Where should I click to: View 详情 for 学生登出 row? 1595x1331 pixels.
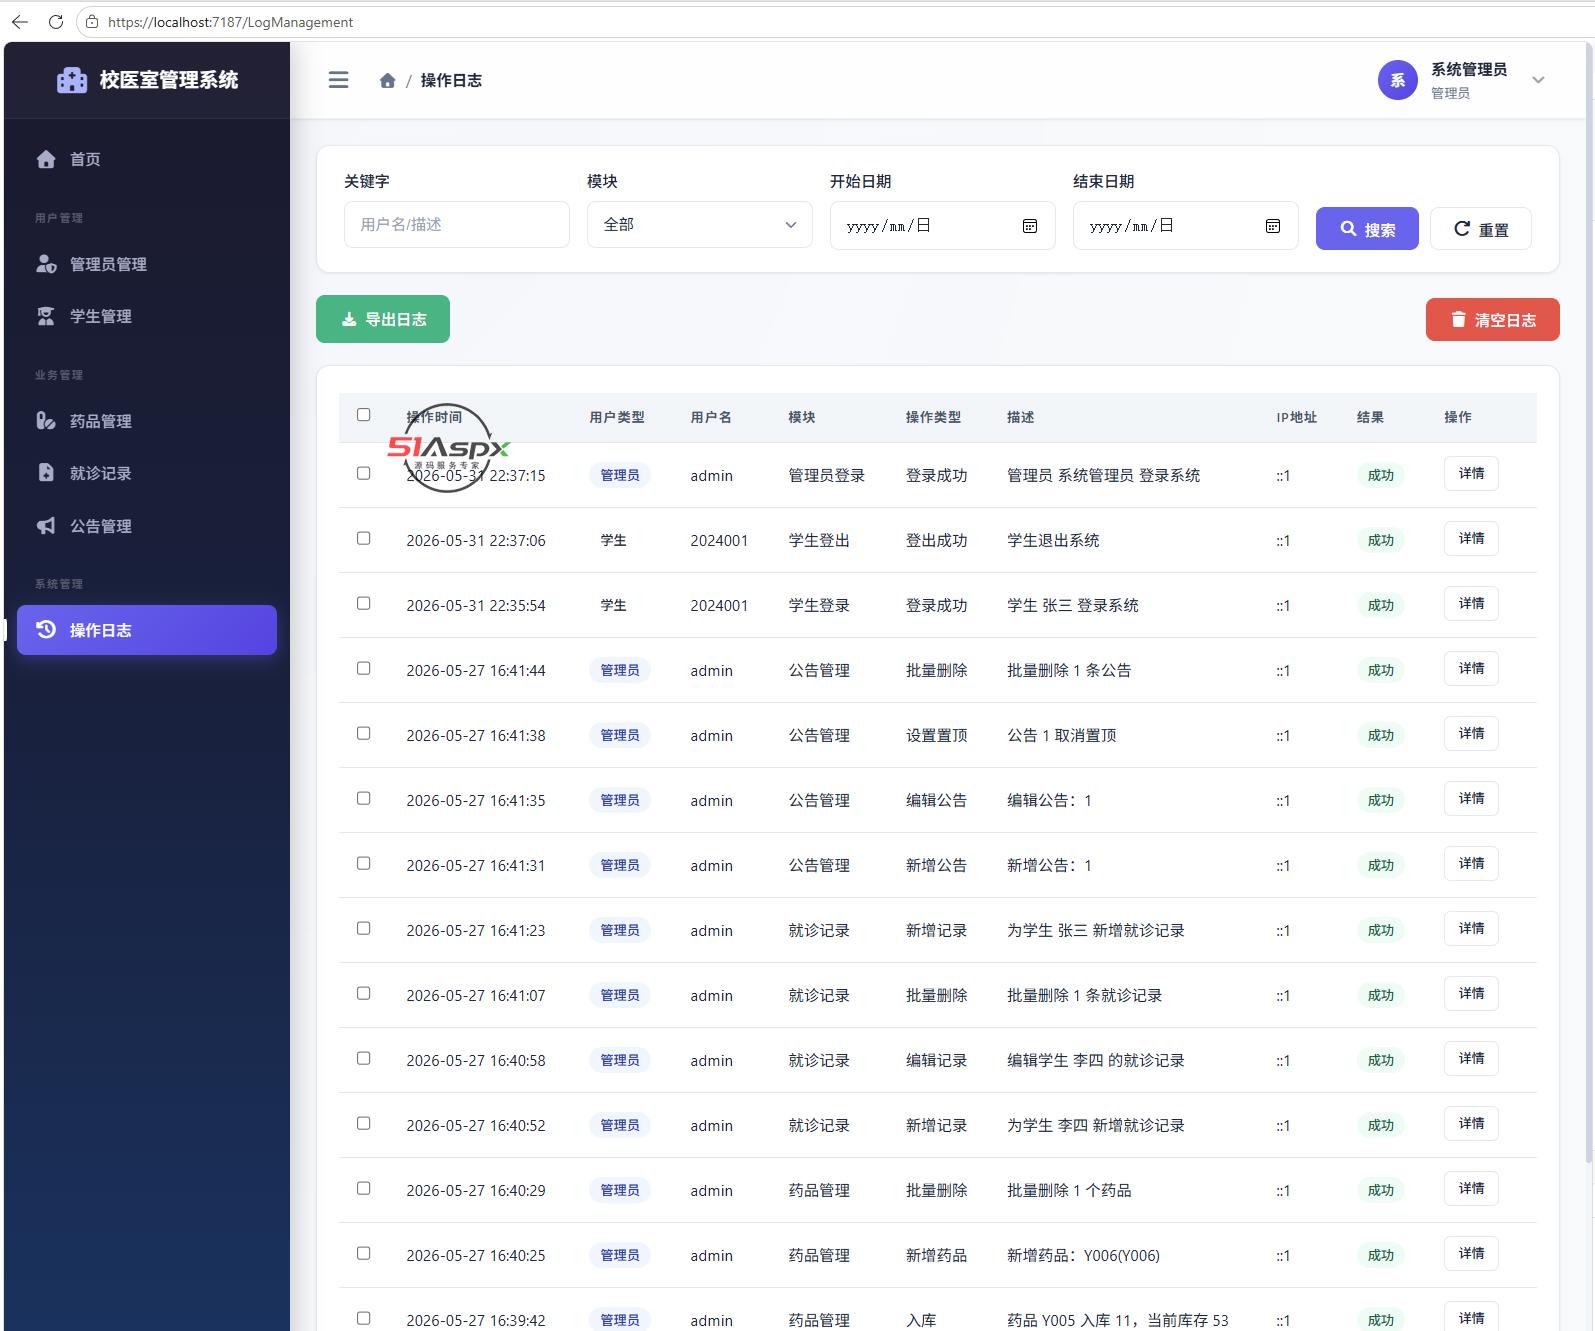(1471, 539)
